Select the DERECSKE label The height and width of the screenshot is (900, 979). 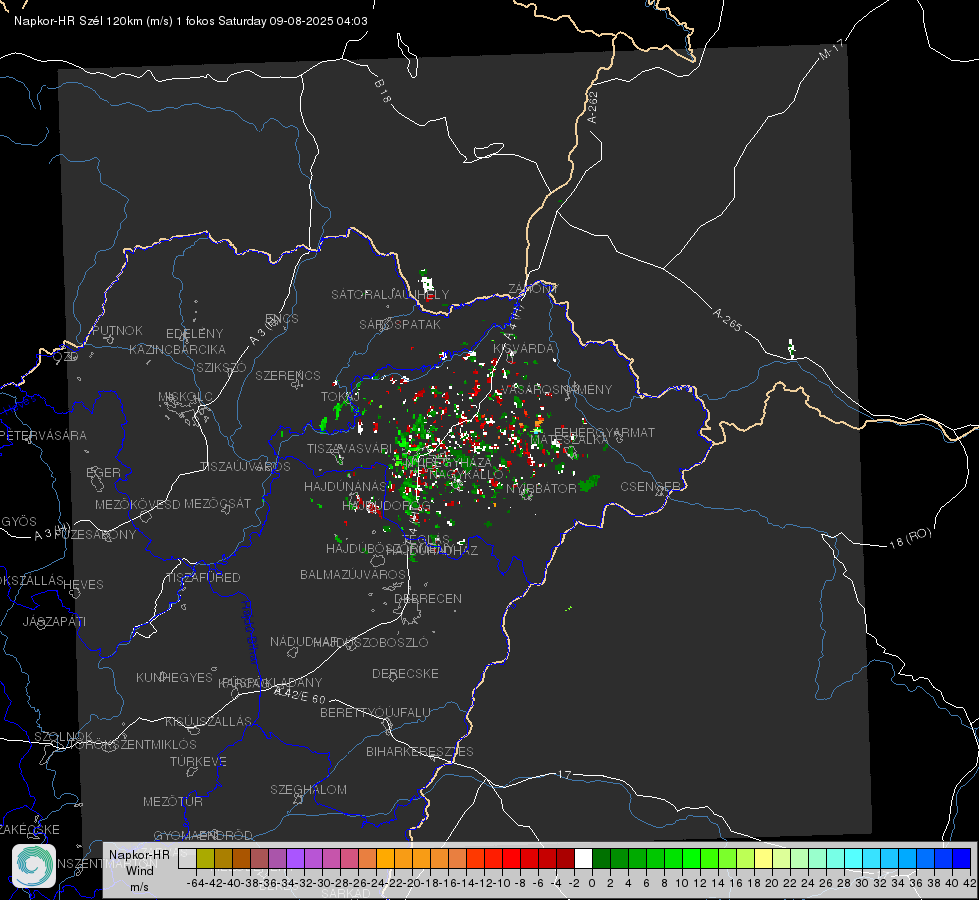coord(405,673)
